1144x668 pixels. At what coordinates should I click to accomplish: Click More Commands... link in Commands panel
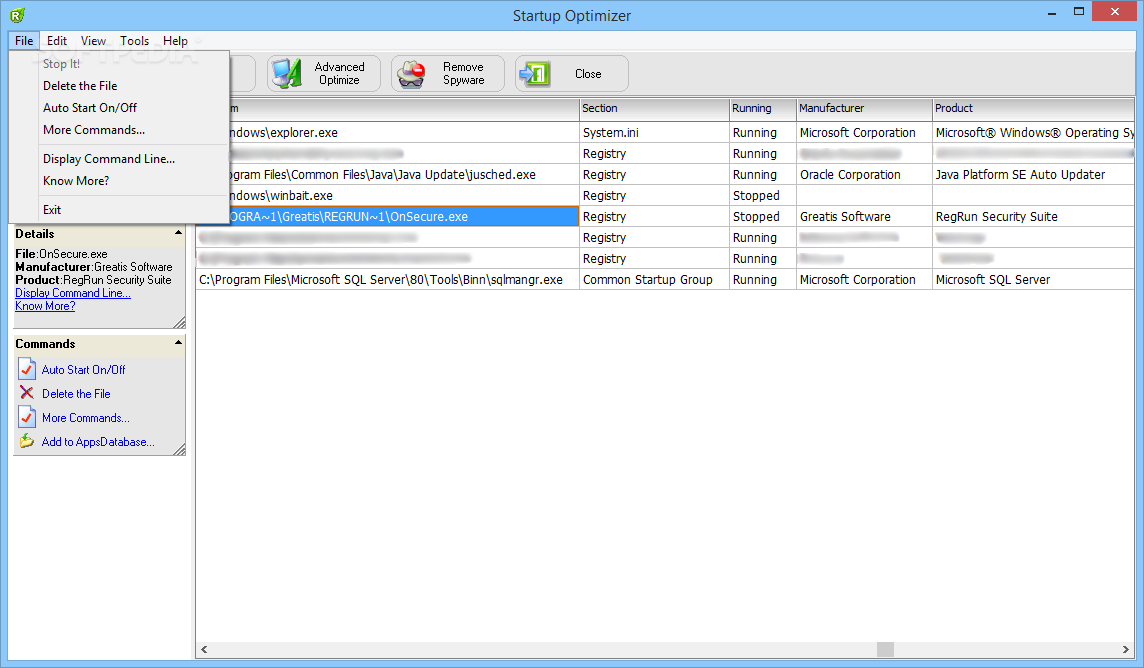point(85,418)
